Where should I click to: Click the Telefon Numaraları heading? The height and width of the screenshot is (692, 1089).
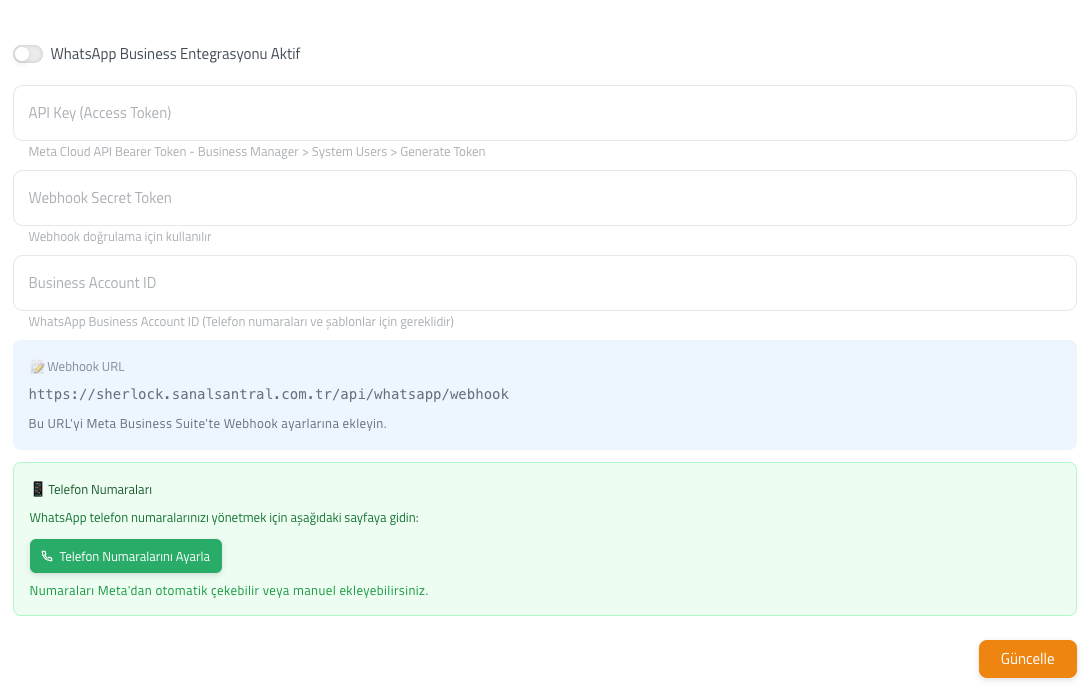click(100, 490)
